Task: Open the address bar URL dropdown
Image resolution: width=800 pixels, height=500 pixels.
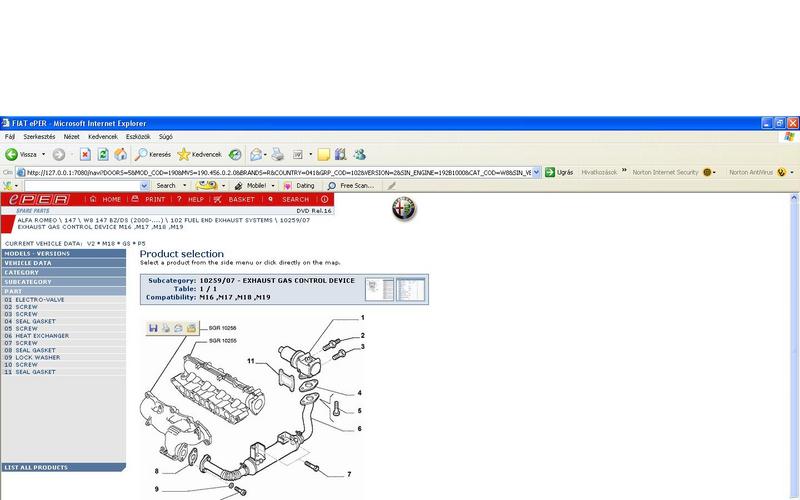Action: click(536, 172)
